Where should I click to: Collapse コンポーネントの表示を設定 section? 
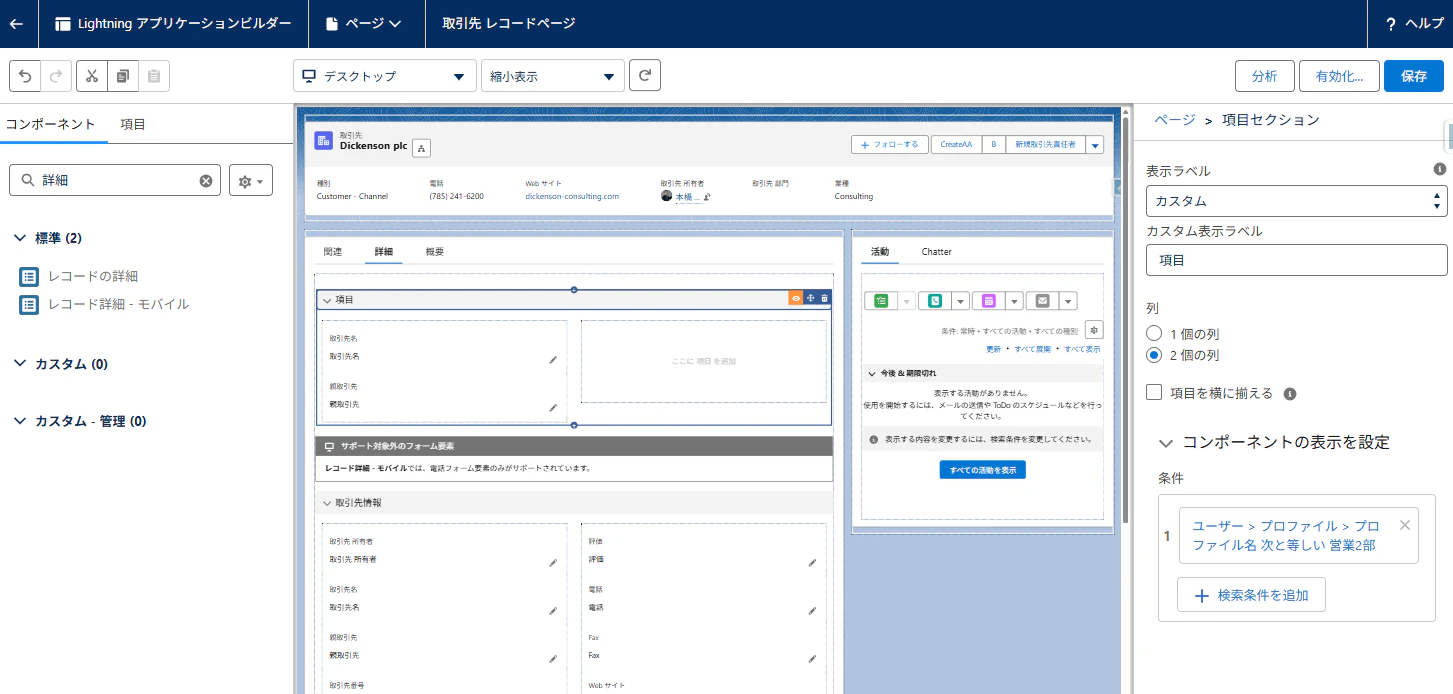click(x=1165, y=442)
